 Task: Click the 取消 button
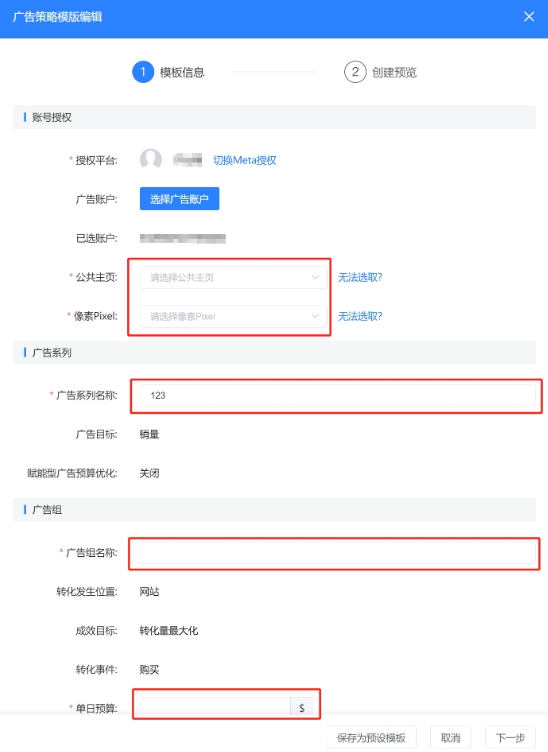coord(450,738)
